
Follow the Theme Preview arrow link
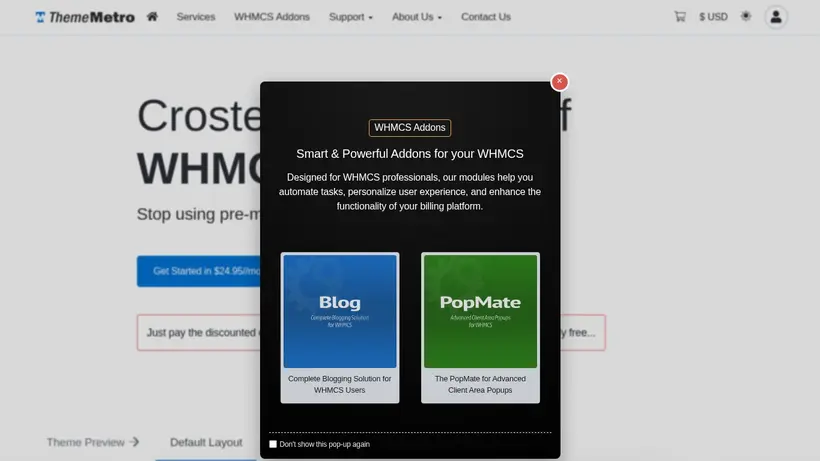[x=93, y=442]
